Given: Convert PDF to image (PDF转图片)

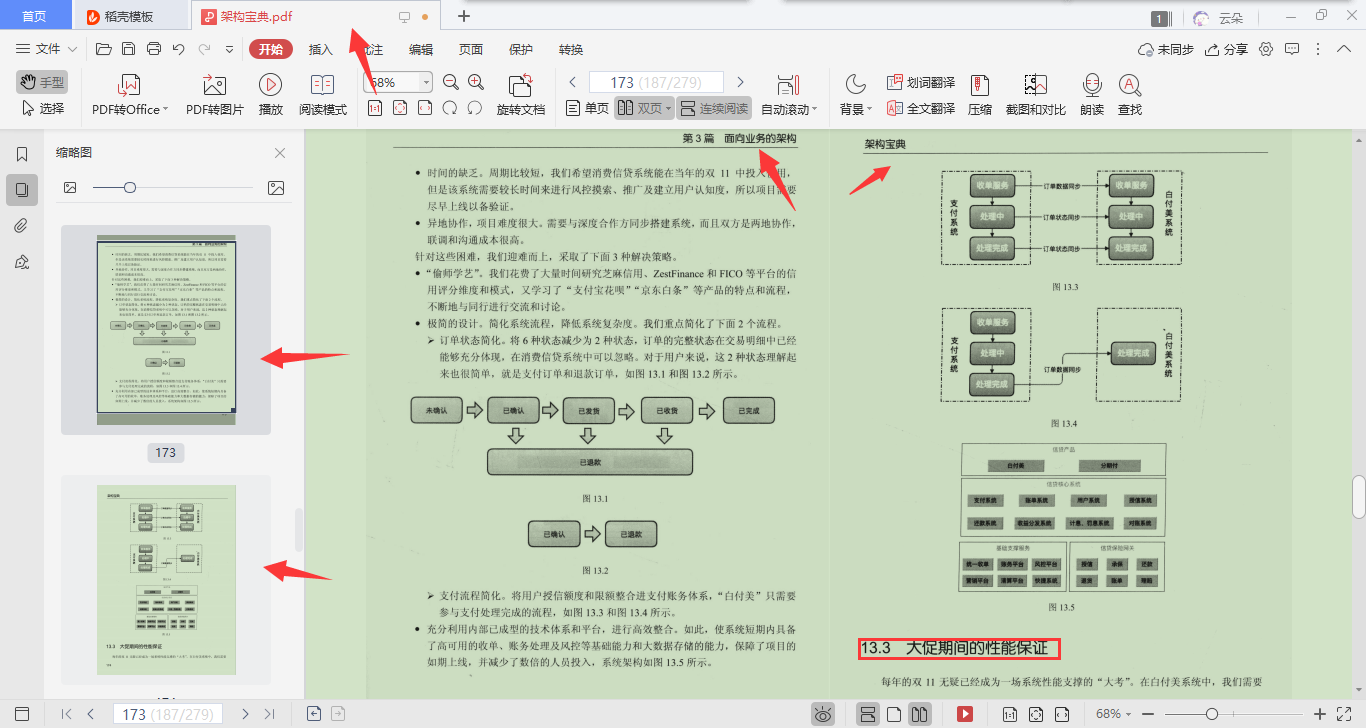Looking at the screenshot, I should (x=215, y=96).
